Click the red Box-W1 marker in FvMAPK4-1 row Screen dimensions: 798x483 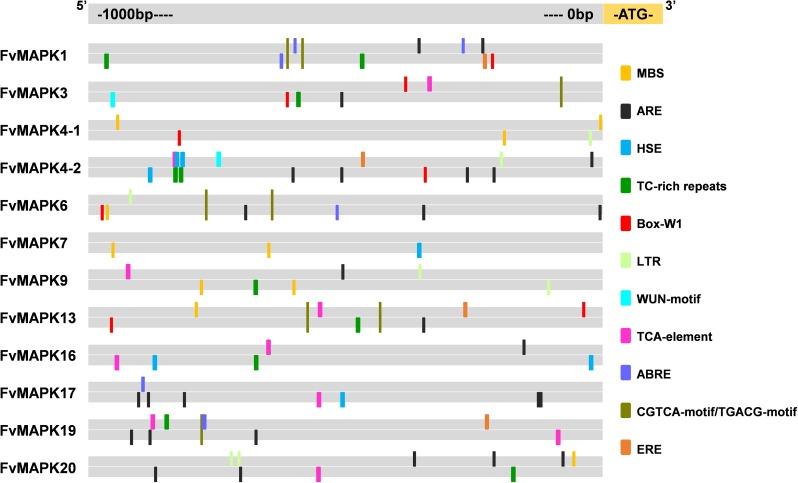(x=179, y=137)
